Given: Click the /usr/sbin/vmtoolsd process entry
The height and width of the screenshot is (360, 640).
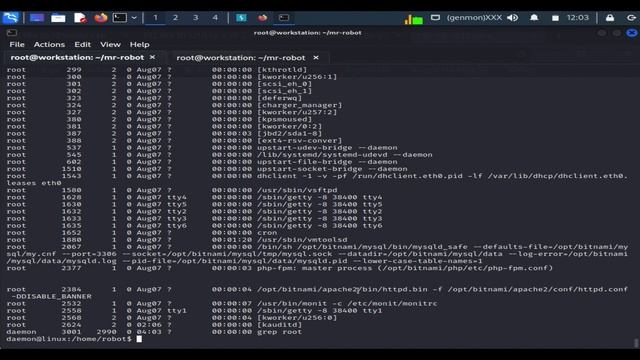Looking at the screenshot, I should 302,240.
